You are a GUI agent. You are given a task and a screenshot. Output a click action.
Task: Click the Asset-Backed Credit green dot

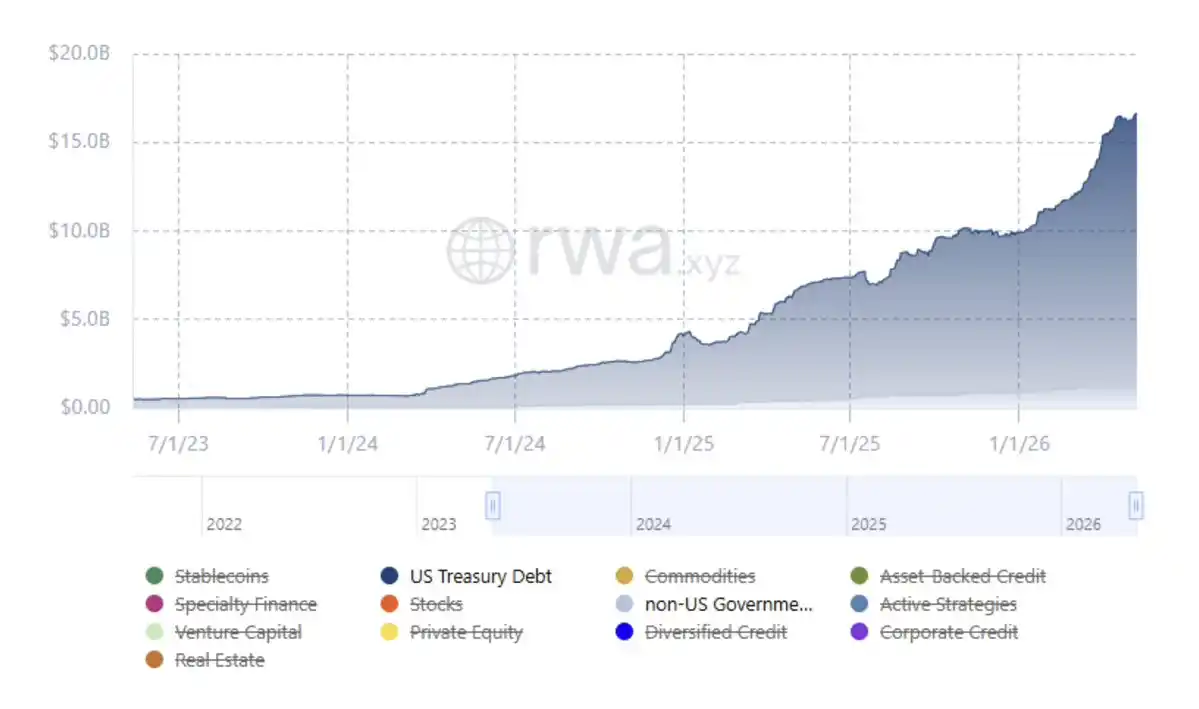click(859, 575)
